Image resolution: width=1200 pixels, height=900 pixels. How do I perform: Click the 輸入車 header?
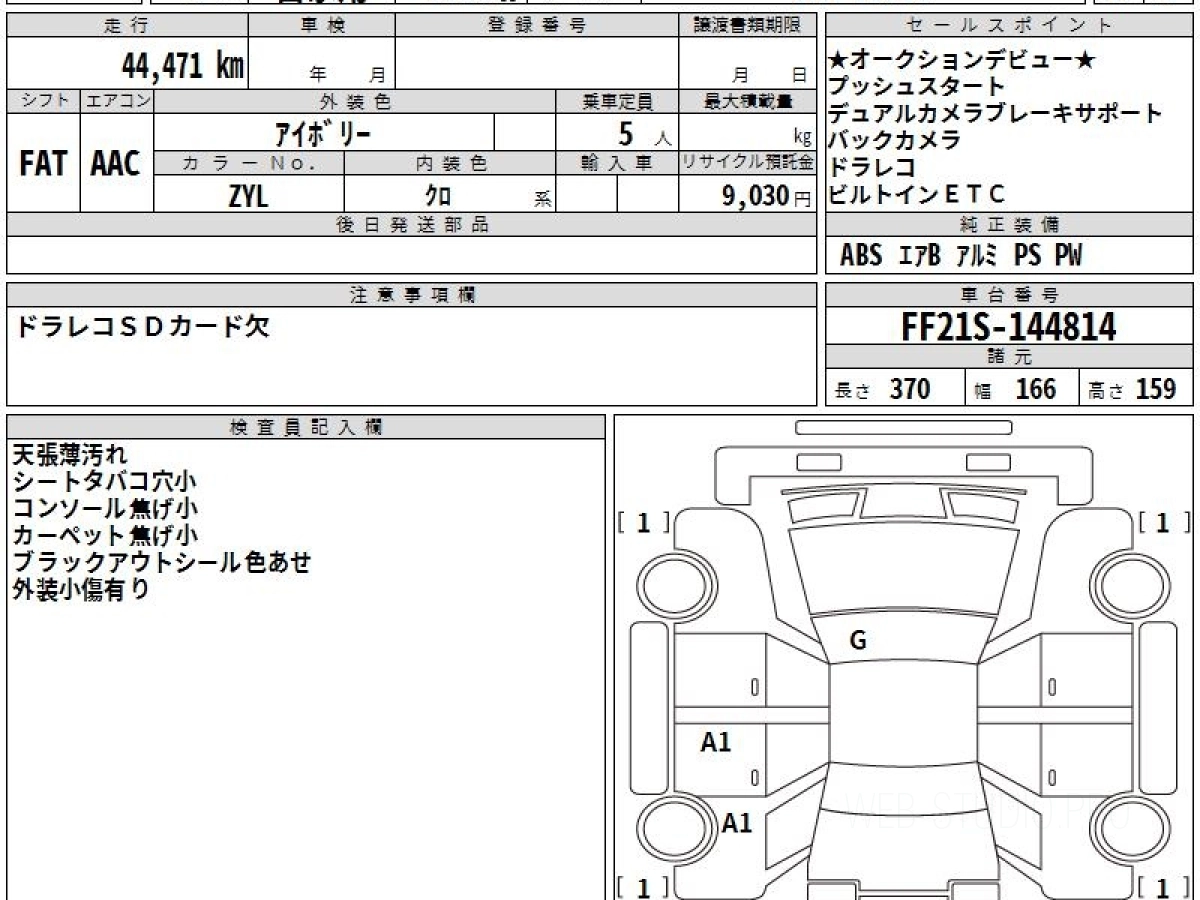tap(617, 163)
